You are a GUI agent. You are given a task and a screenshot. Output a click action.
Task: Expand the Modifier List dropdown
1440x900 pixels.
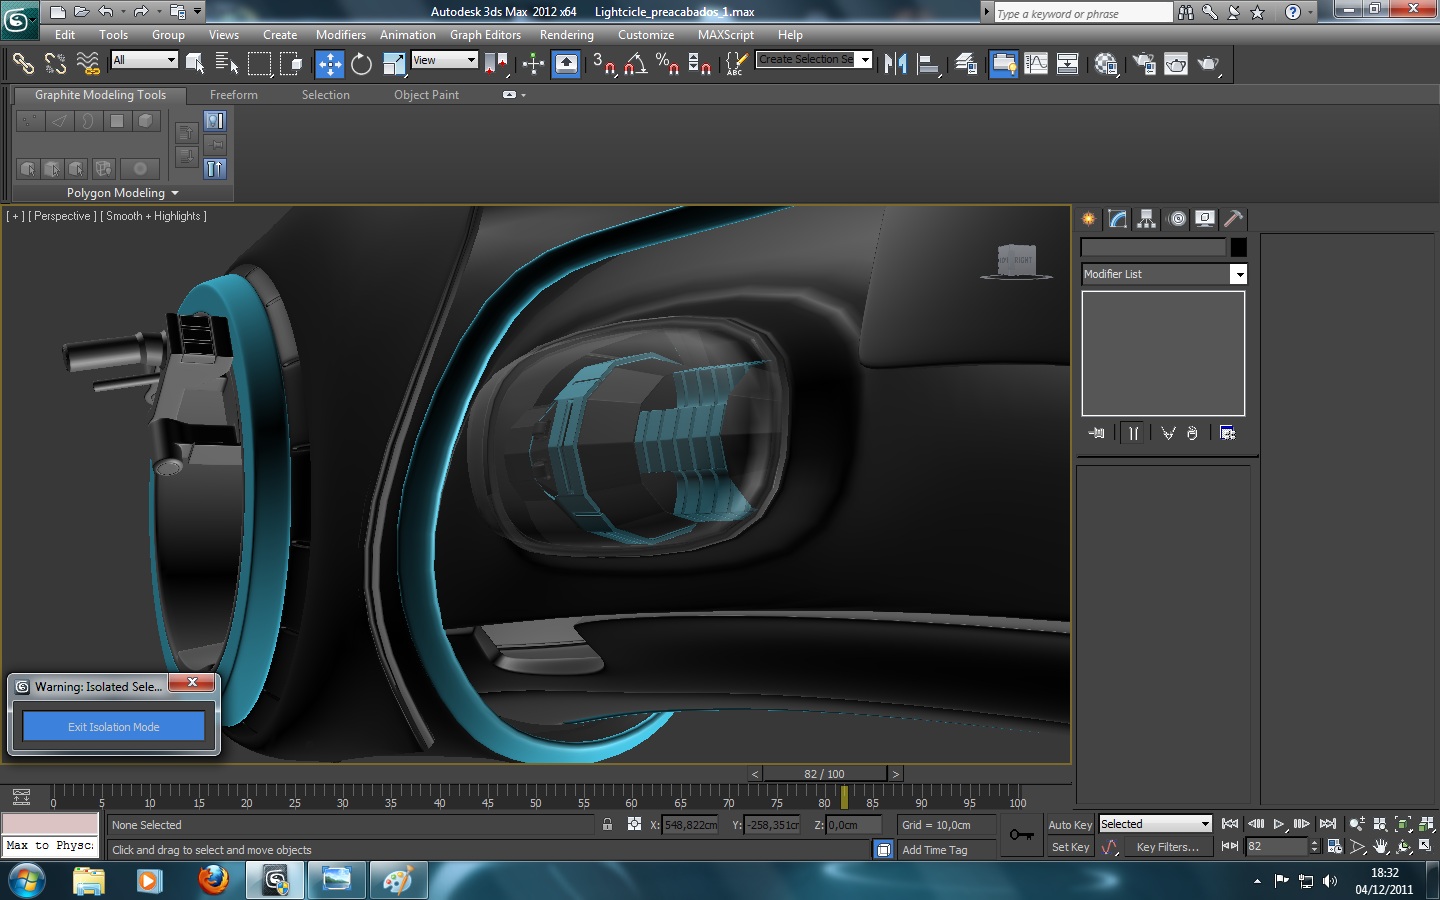[1238, 274]
